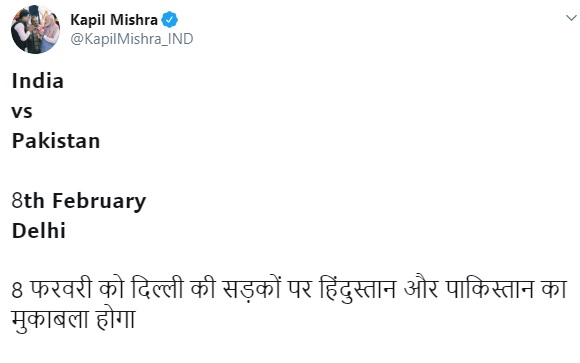This screenshot has width=580, height=363.
Task: Click the Hindi word दिल्ली
Action: click(x=157, y=288)
